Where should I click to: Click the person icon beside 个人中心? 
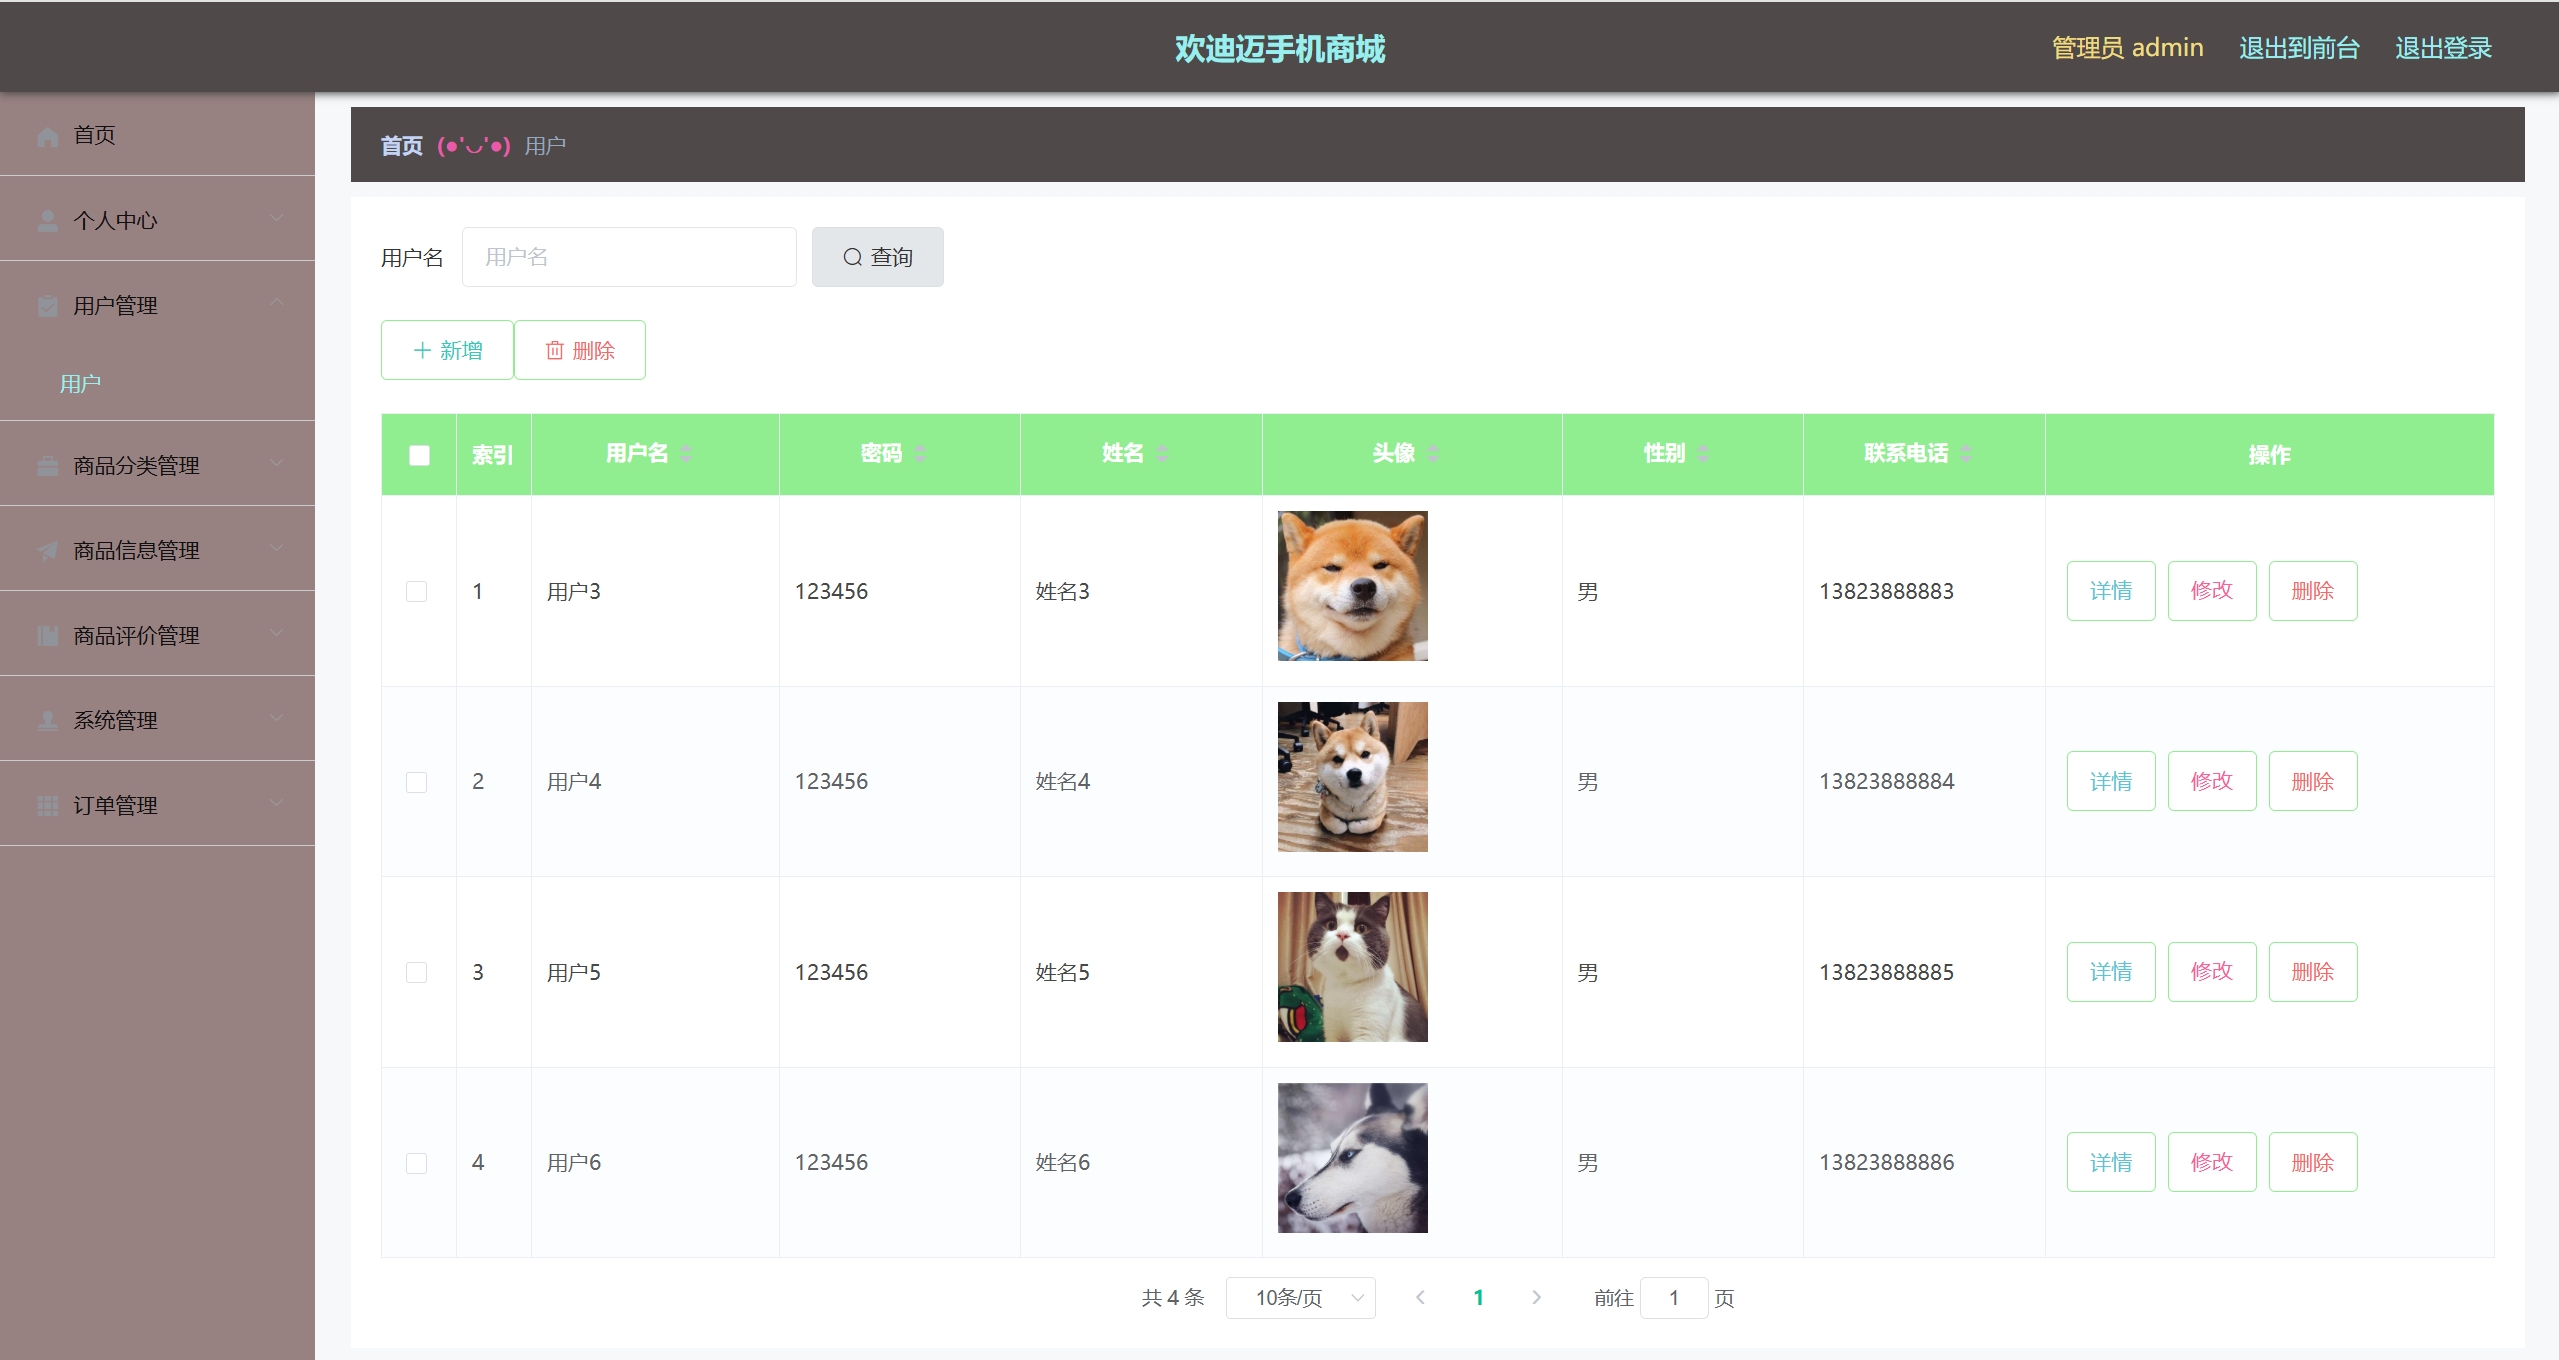pos(47,221)
